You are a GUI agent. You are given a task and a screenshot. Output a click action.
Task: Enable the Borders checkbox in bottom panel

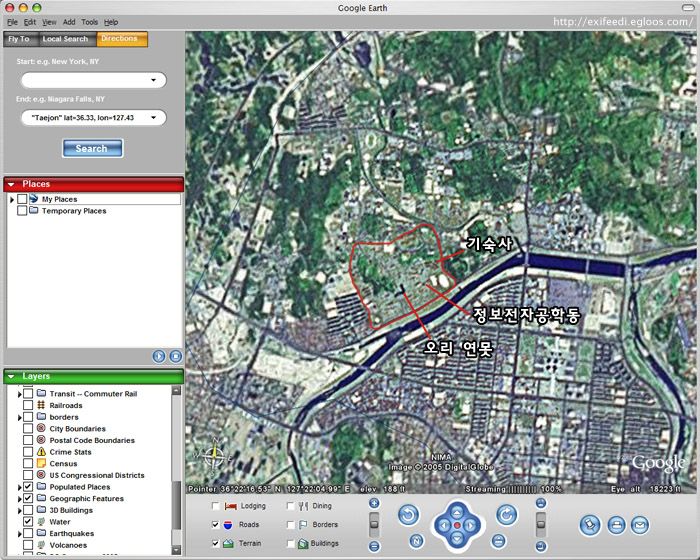(290, 525)
